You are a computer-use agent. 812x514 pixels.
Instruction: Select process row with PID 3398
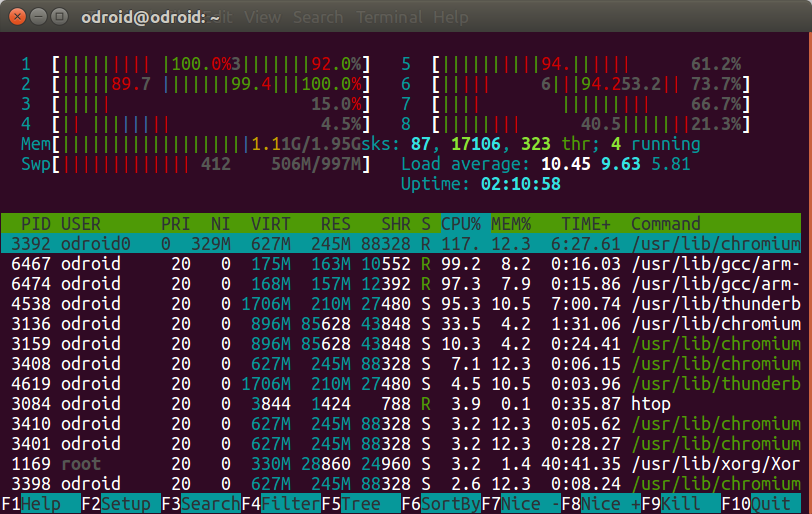tap(401, 484)
